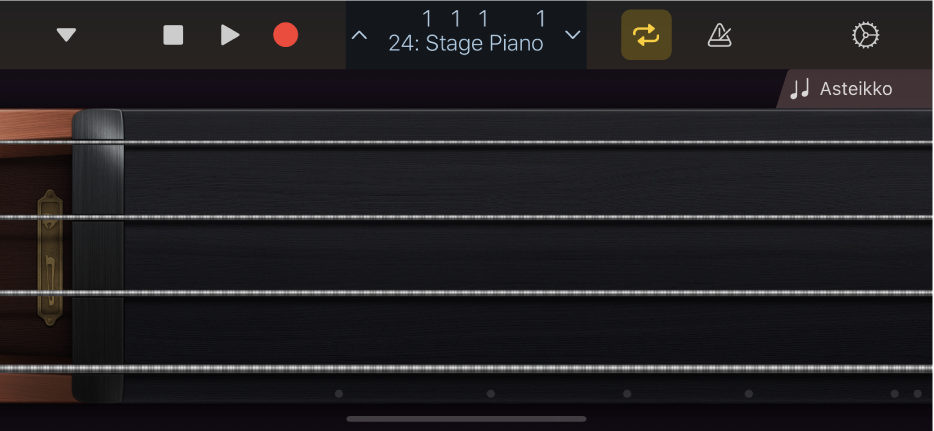This screenshot has width=934, height=431.
Task: Toggle the metronome
Action: coord(719,35)
